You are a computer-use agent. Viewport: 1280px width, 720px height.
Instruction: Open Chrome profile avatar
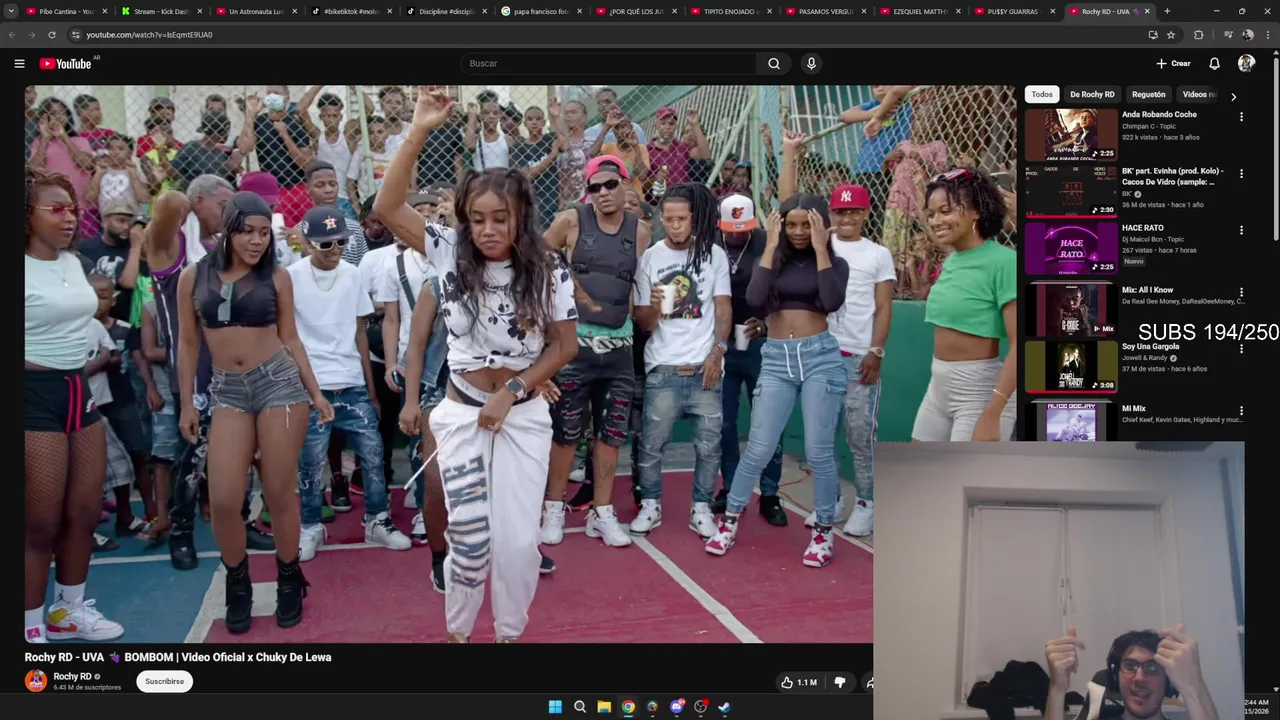click(1248, 34)
